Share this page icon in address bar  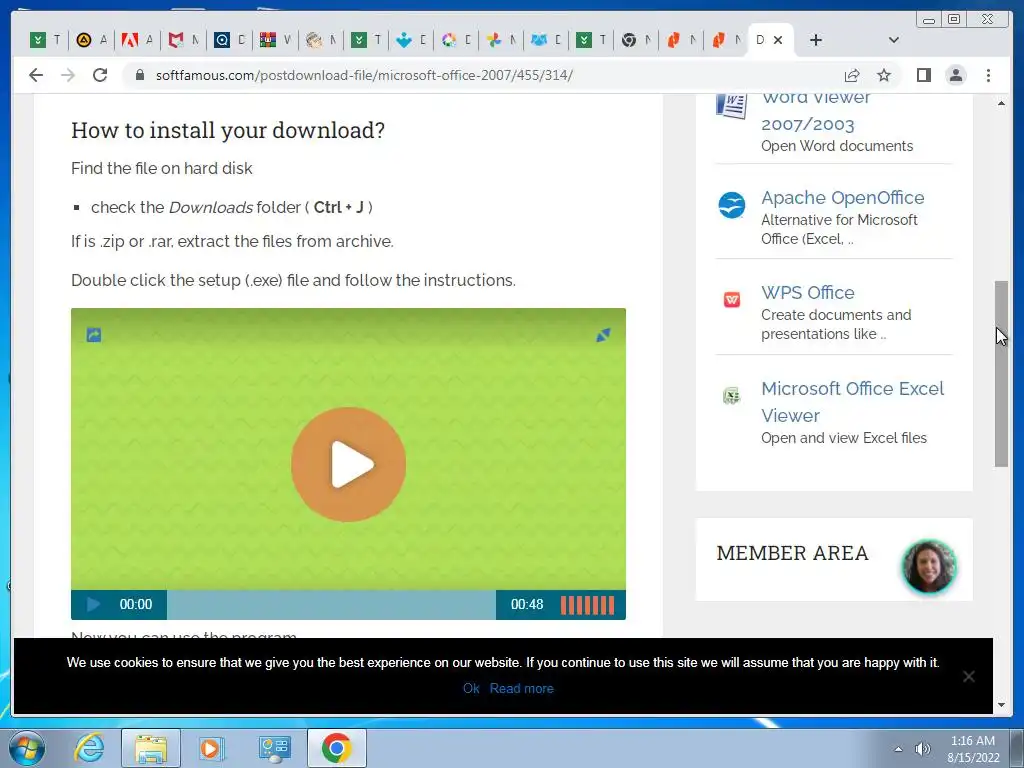pos(852,76)
